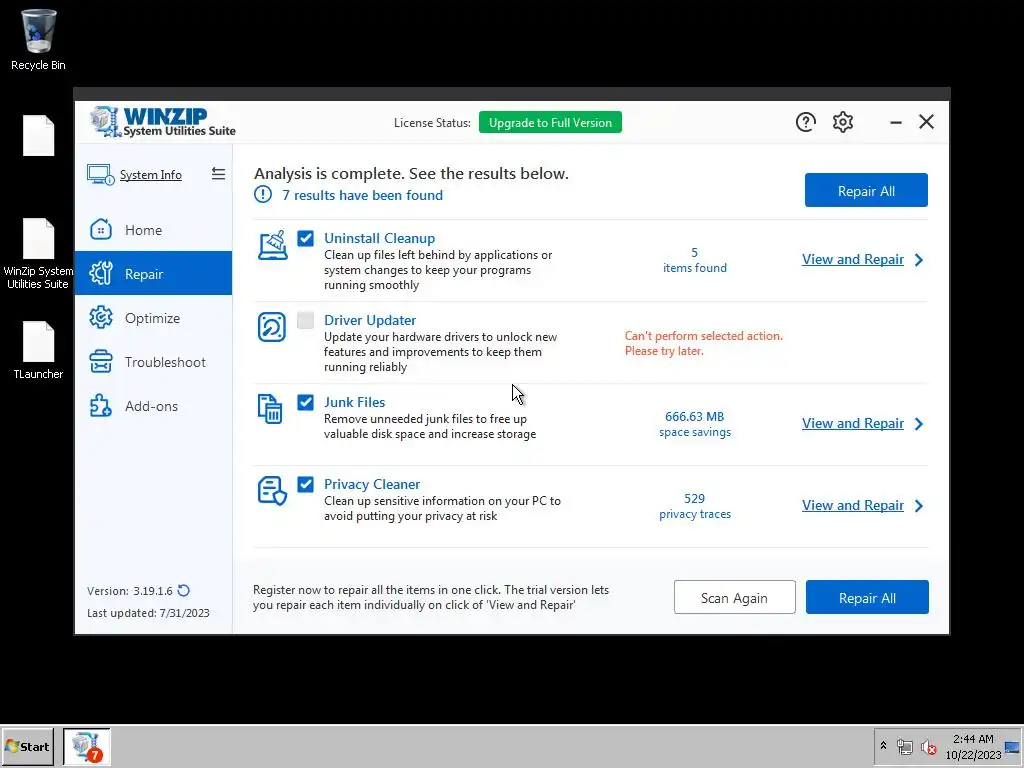The image size is (1024, 768).
Task: Click the Uninstall Cleanup title
Action: click(x=379, y=238)
